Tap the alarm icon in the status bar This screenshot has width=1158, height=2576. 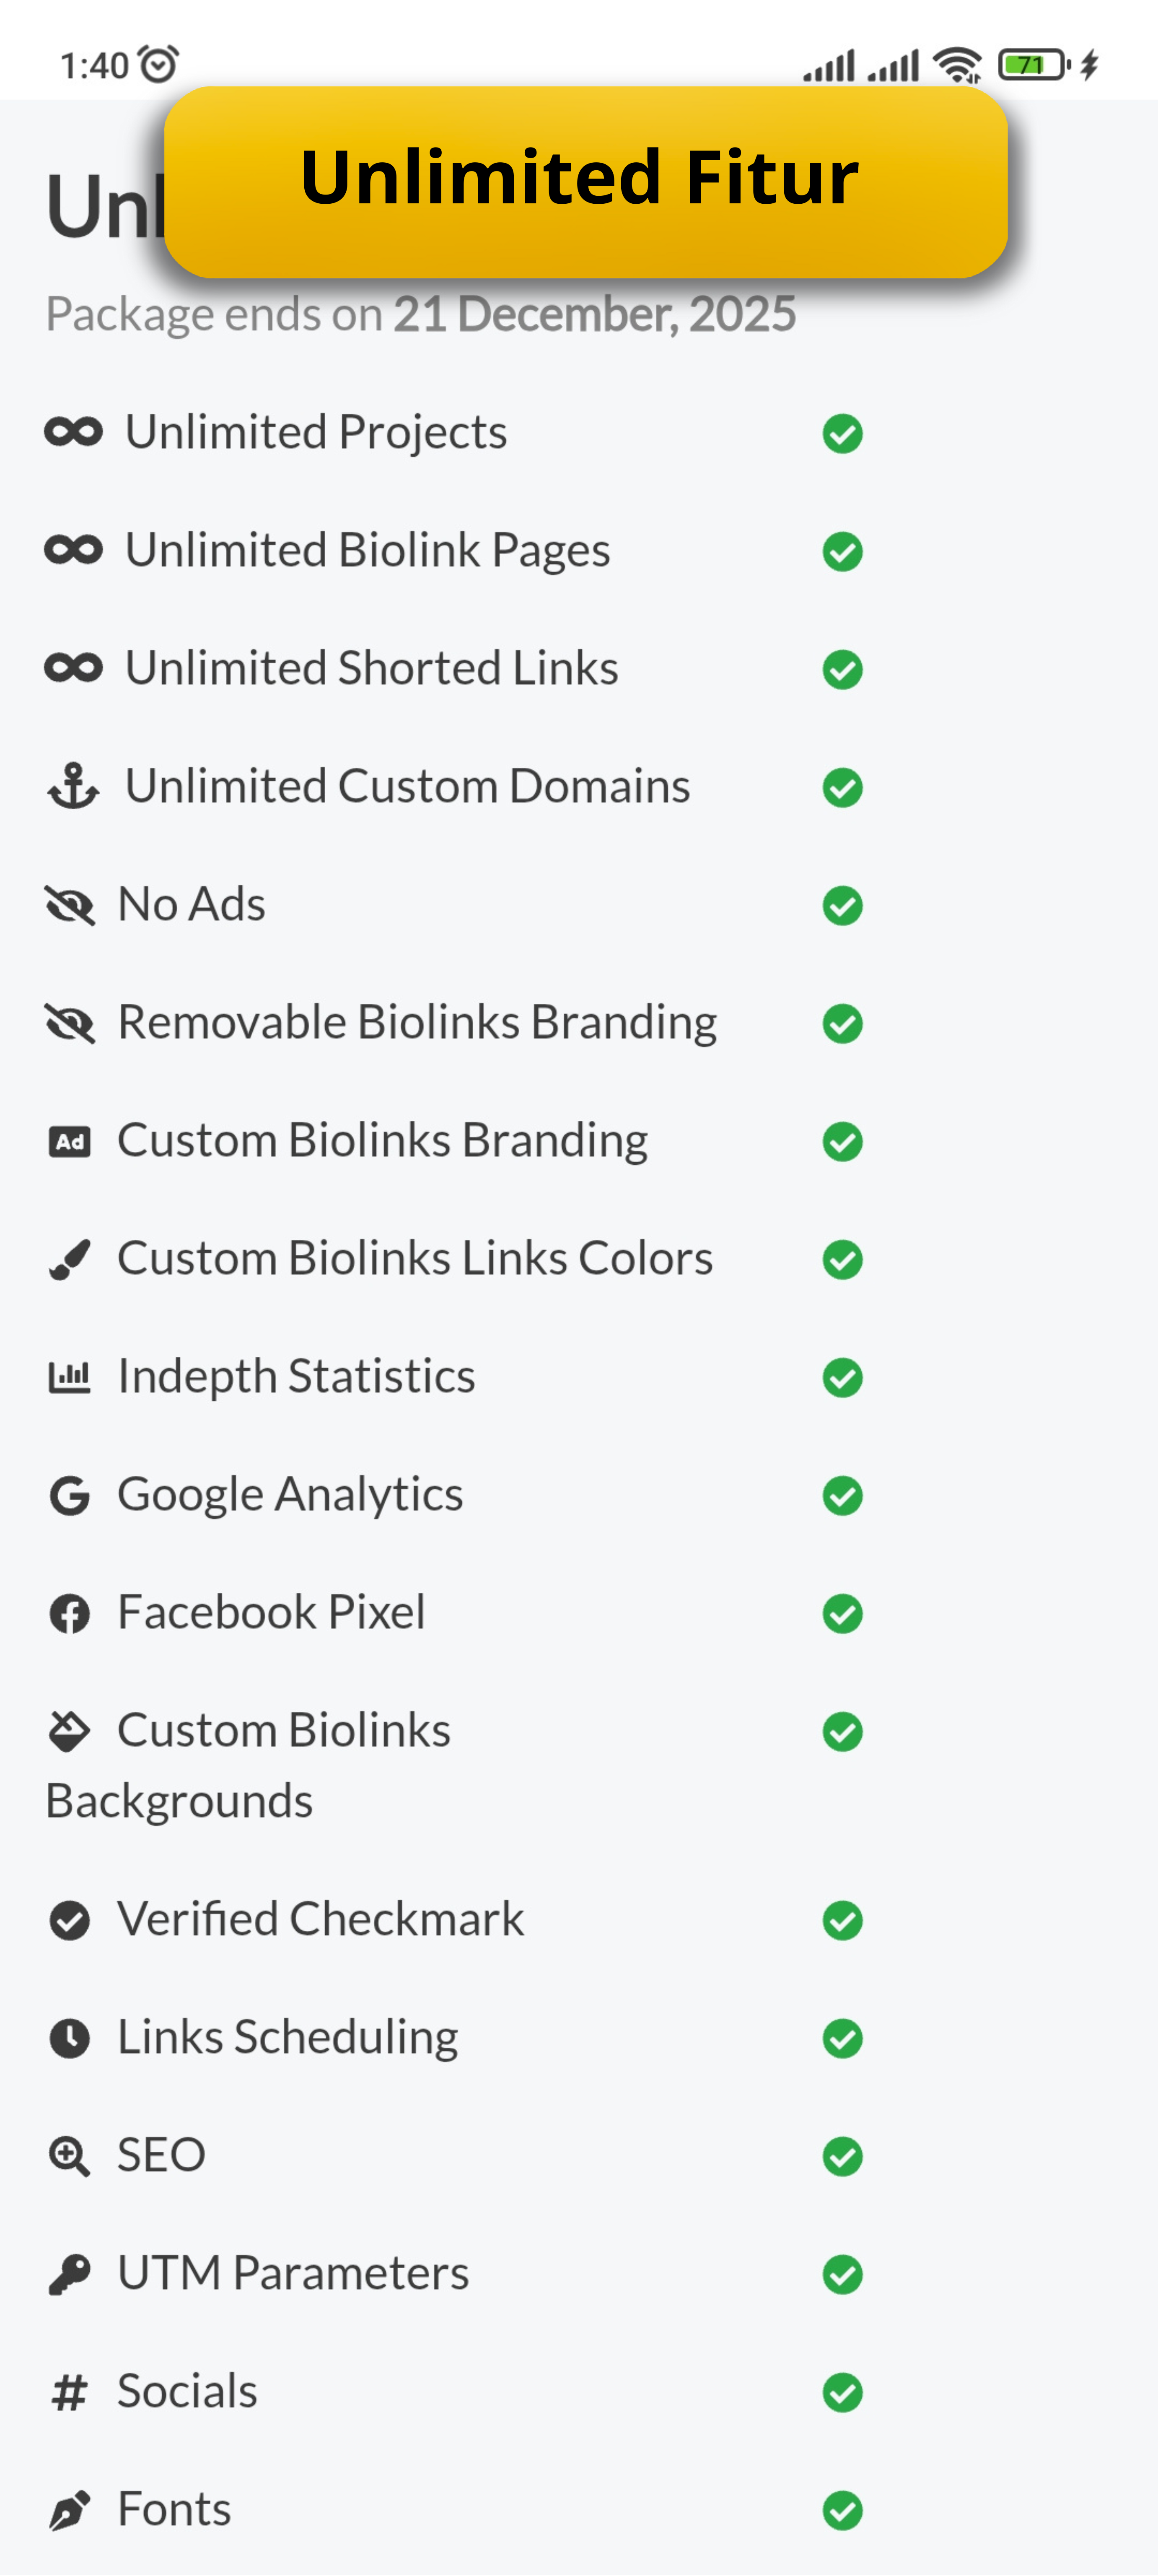point(158,65)
